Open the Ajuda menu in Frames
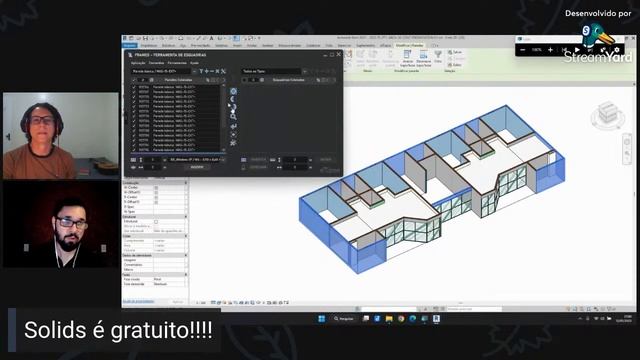640x360 pixels. (194, 63)
